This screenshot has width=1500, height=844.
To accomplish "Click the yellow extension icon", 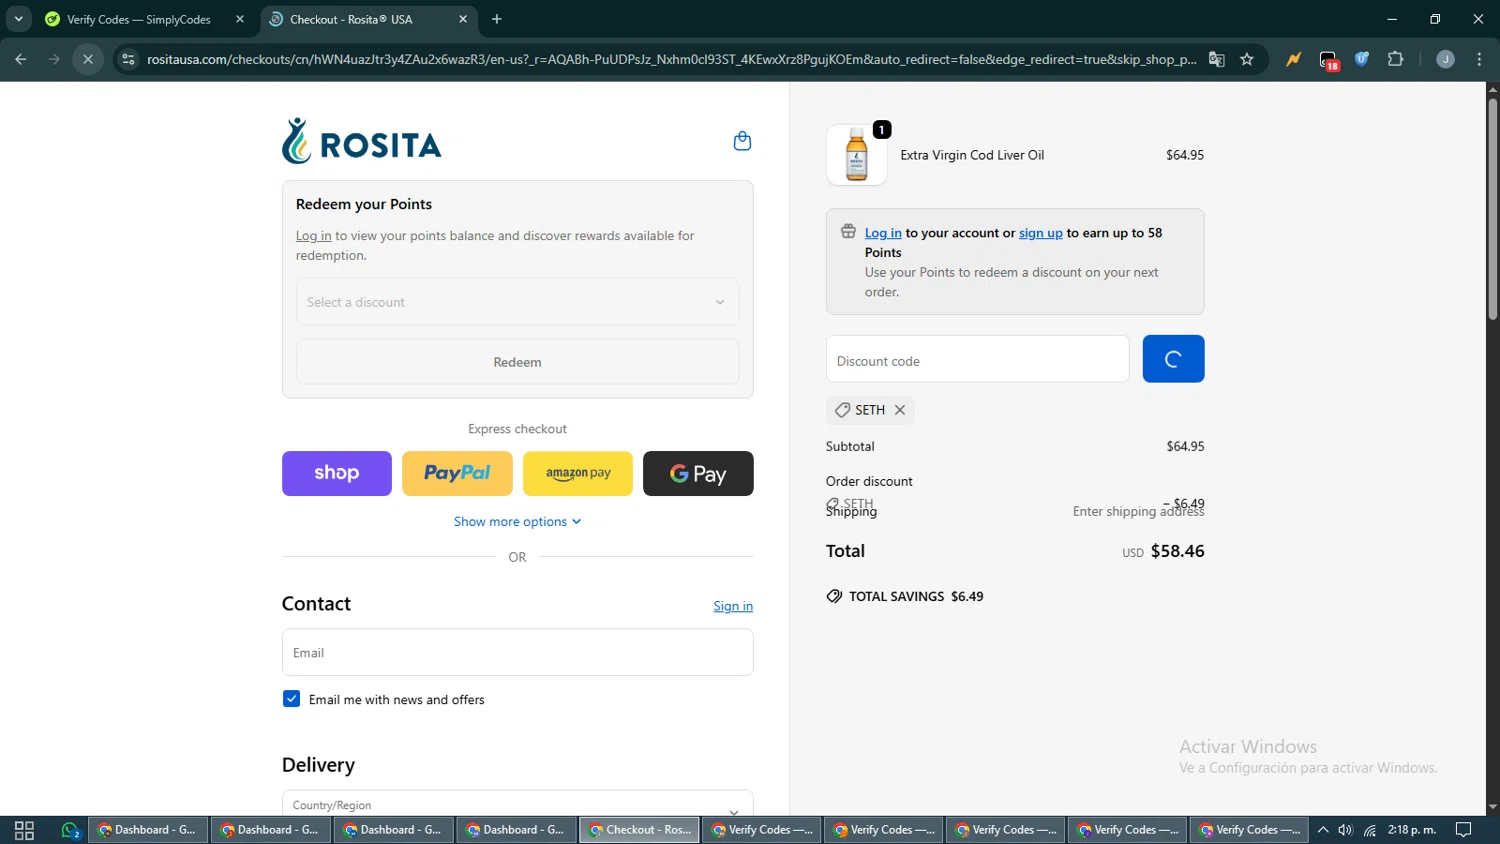I will point(1294,59).
